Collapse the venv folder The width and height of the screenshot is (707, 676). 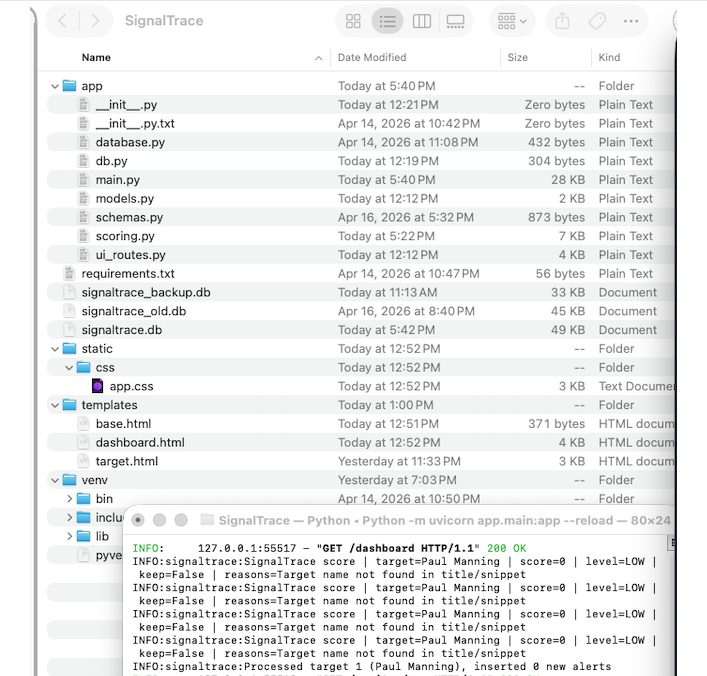tap(55, 480)
